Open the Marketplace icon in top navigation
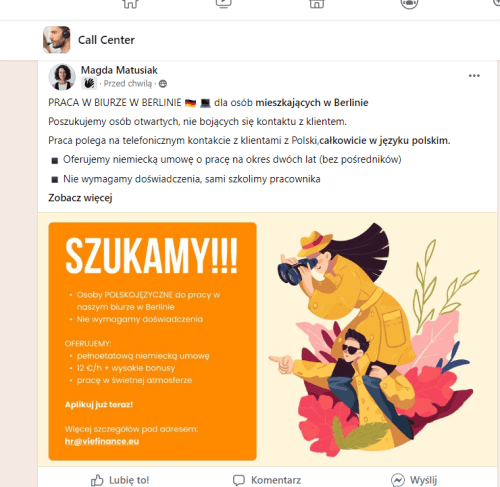500x487 pixels. [316, 3]
